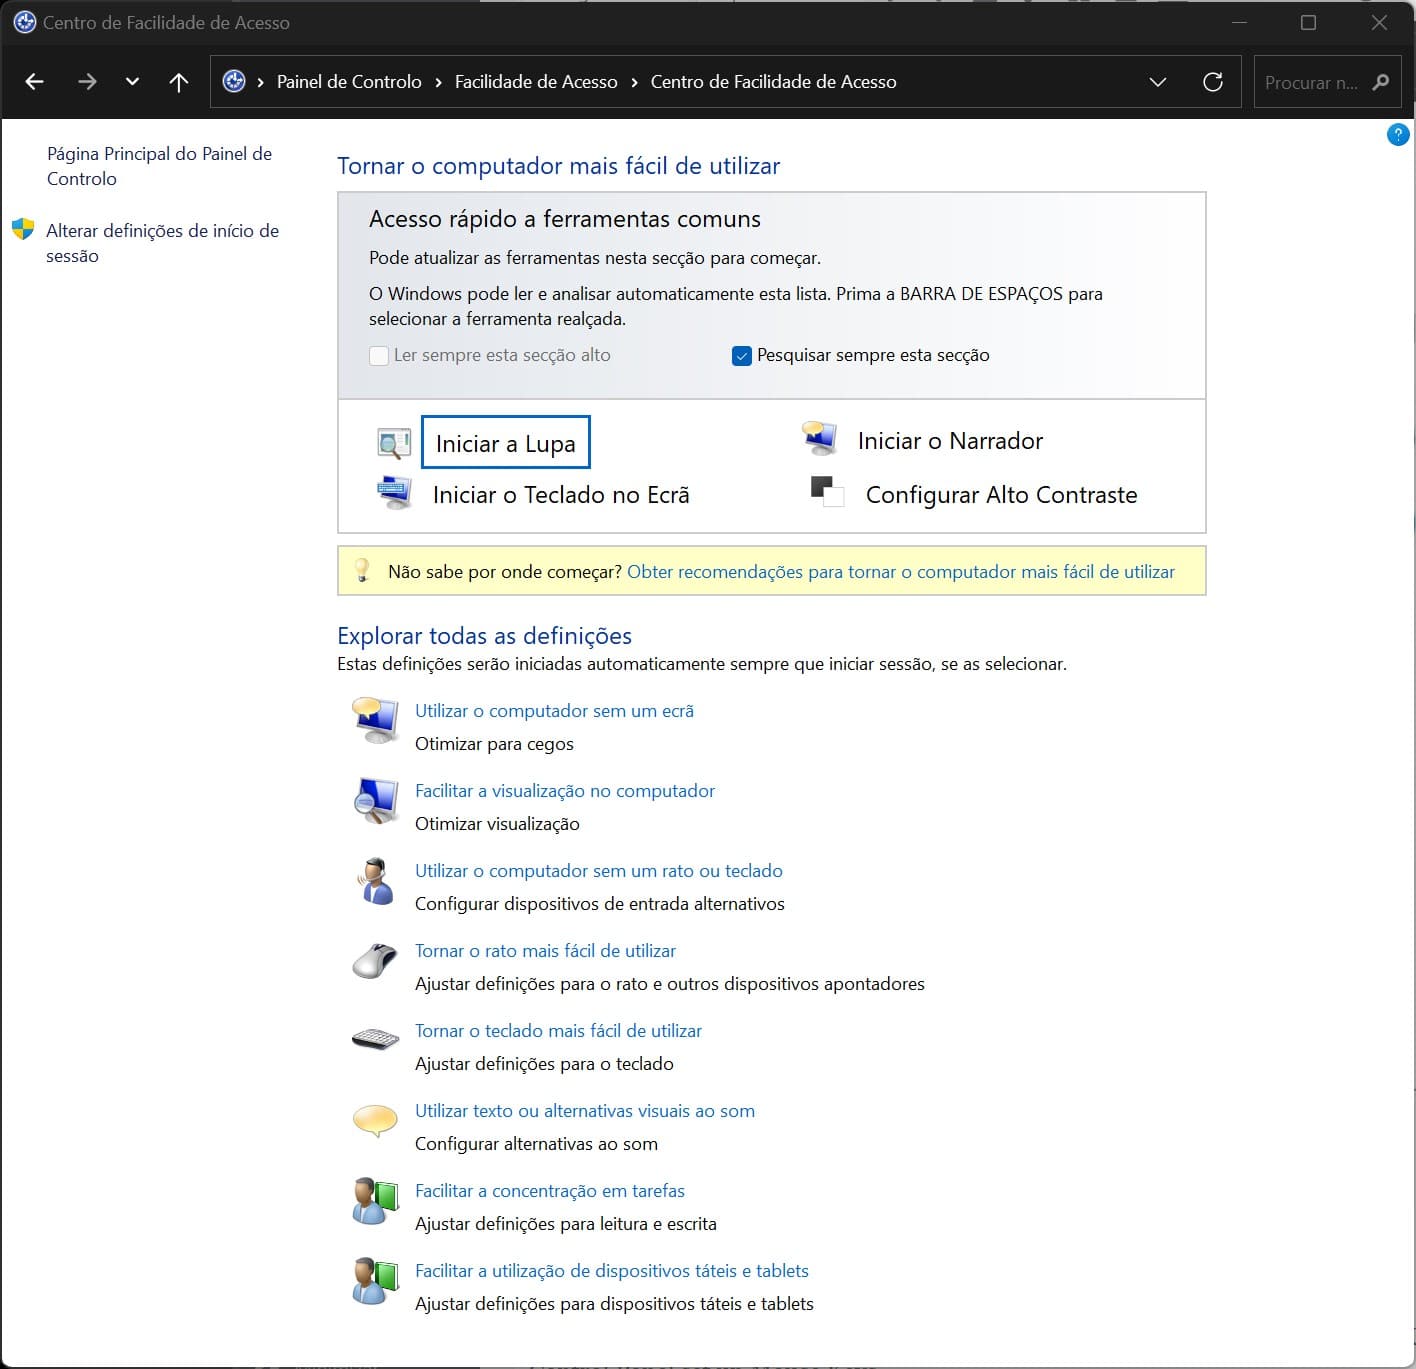1416x1369 pixels.
Task: Open help with the blue question mark
Action: click(x=1398, y=134)
